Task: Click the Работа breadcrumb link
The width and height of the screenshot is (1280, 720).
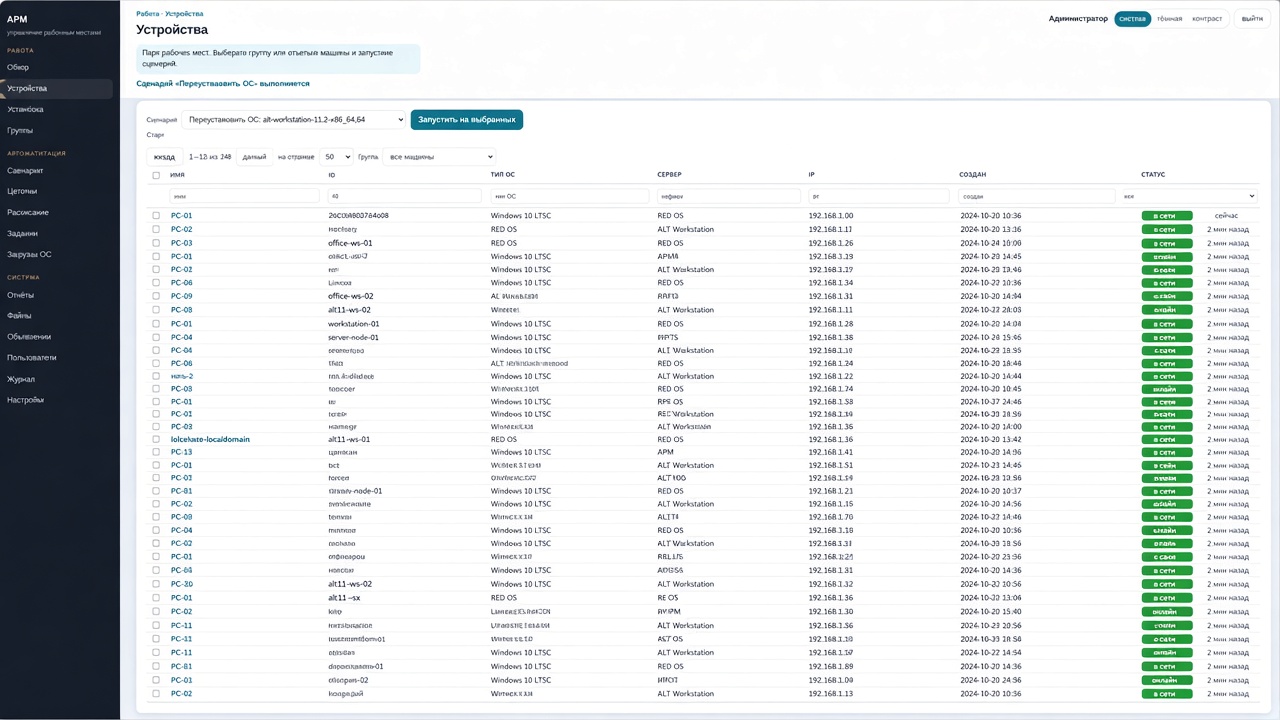Action: 148,14
